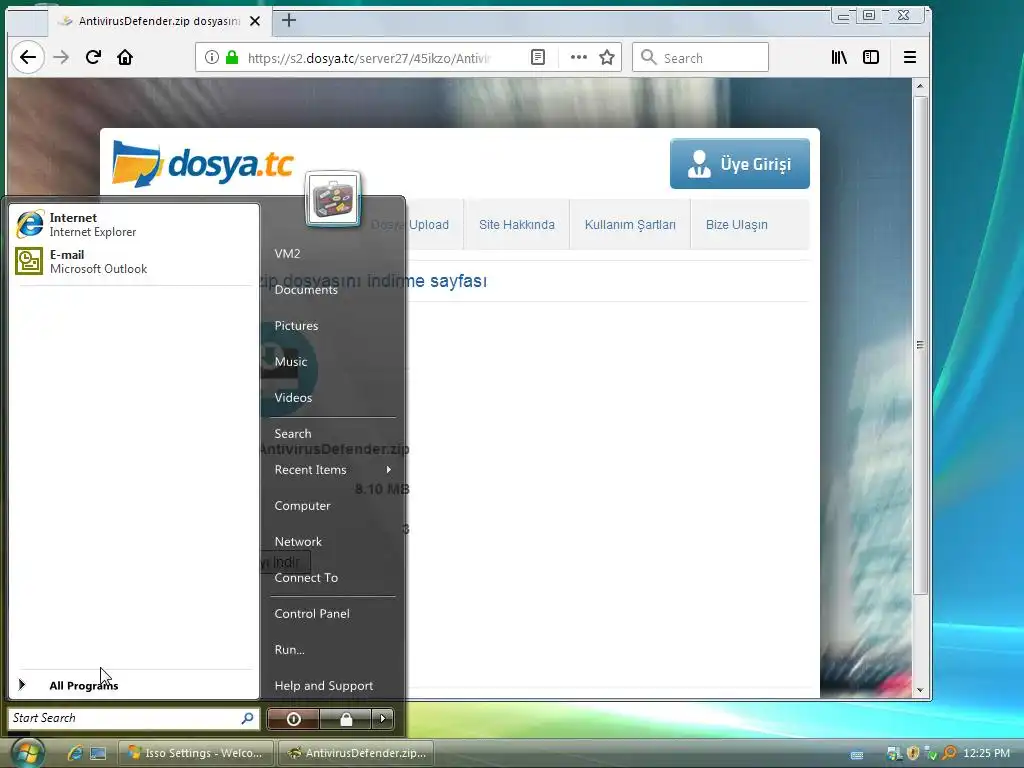
Task: Click the page scrollbar down arrow
Action: [x=920, y=690]
